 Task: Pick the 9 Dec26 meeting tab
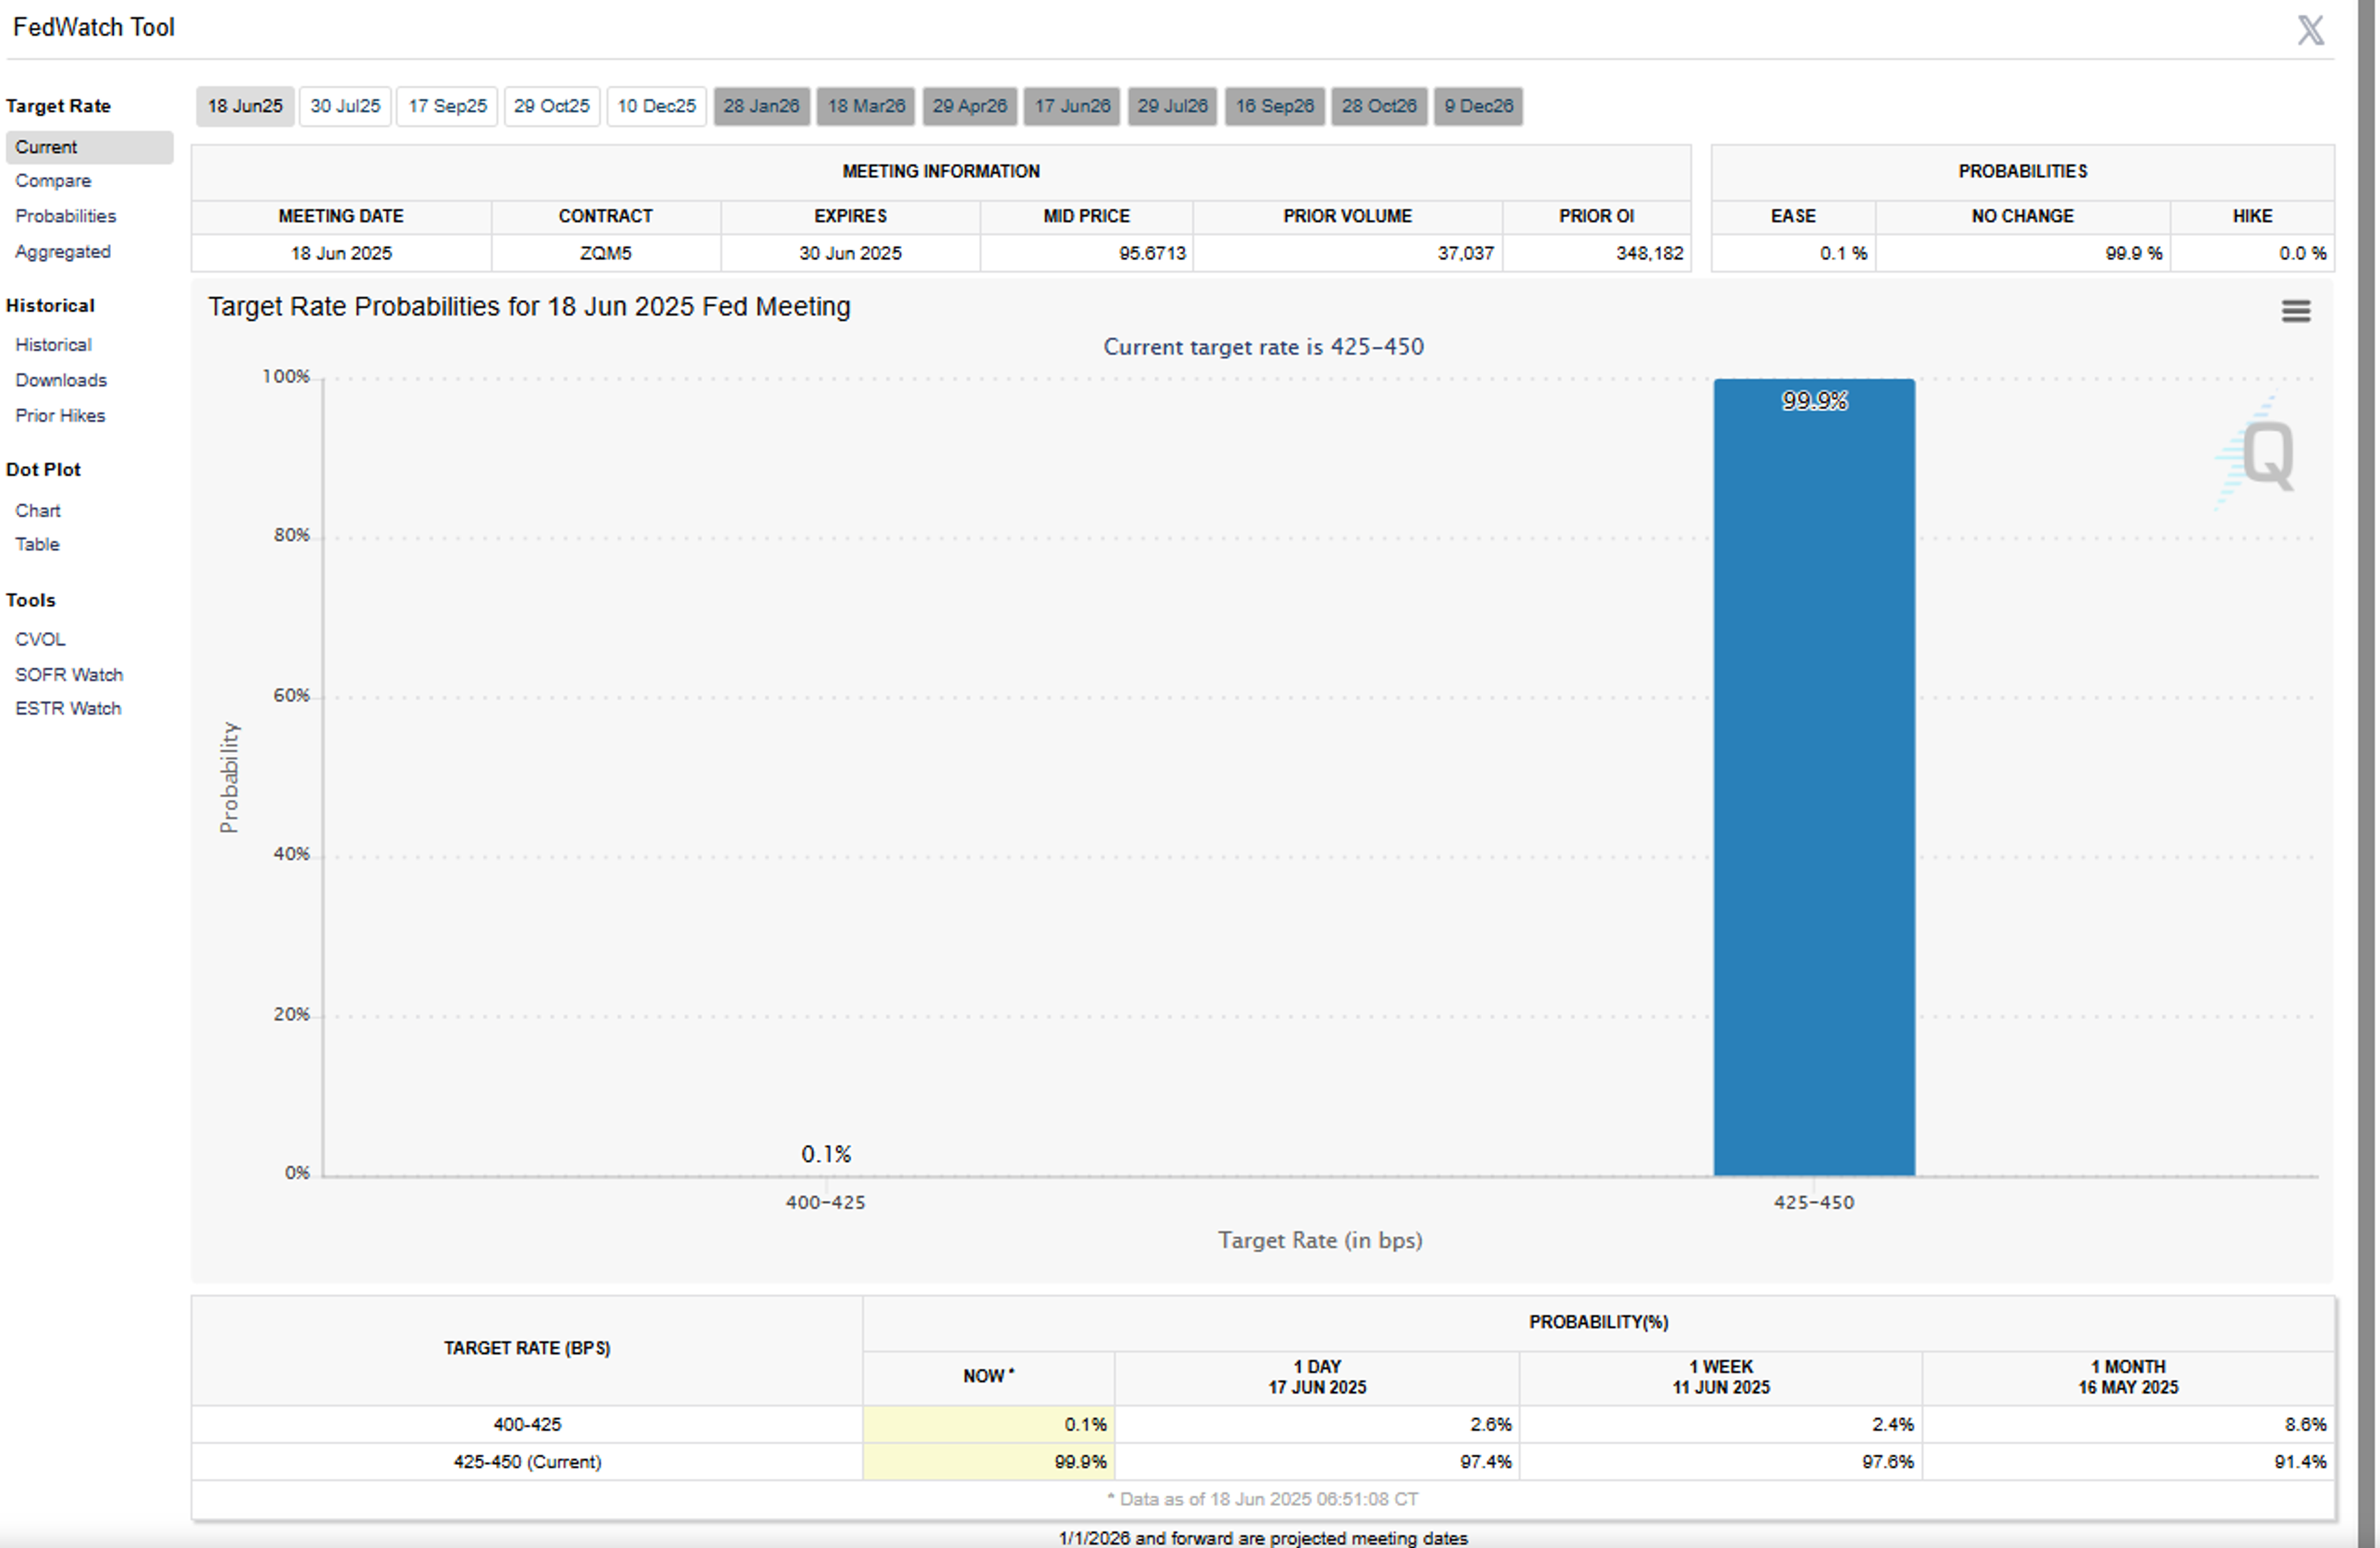click(1478, 106)
